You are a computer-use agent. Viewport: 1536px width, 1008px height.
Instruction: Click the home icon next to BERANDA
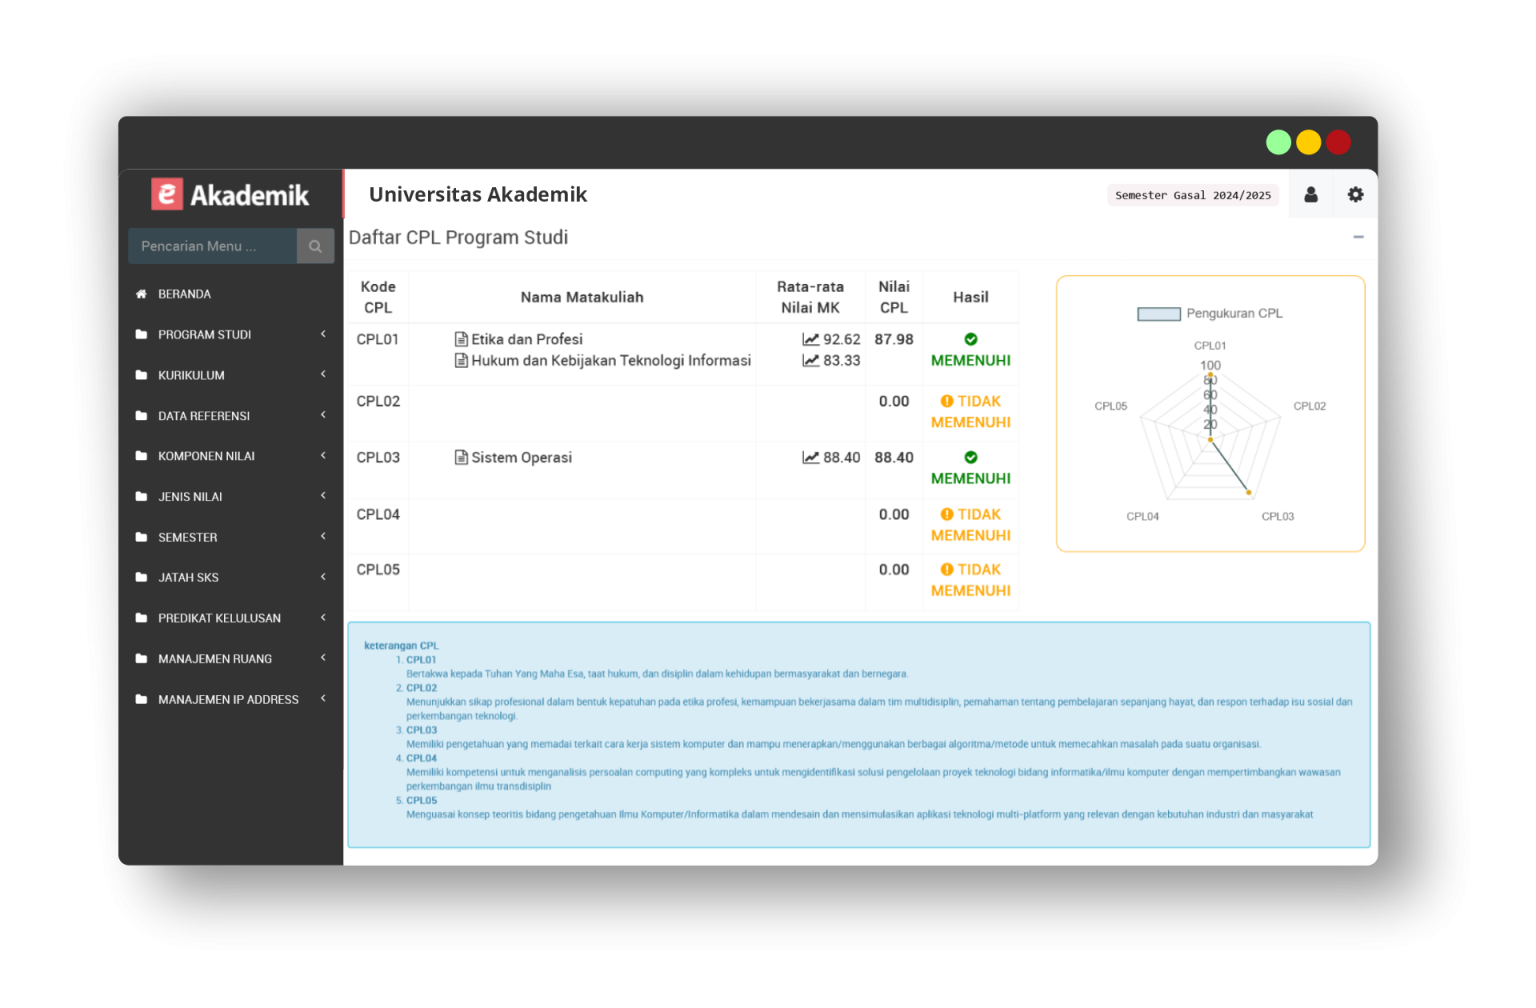pos(140,293)
